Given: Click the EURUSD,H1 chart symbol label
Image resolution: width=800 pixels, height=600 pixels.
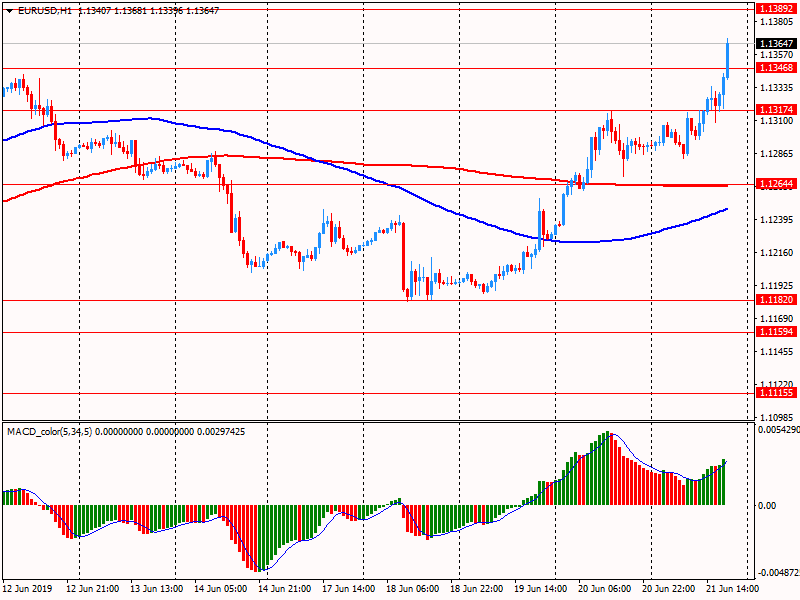Looking at the screenshot, I should click(x=45, y=11).
